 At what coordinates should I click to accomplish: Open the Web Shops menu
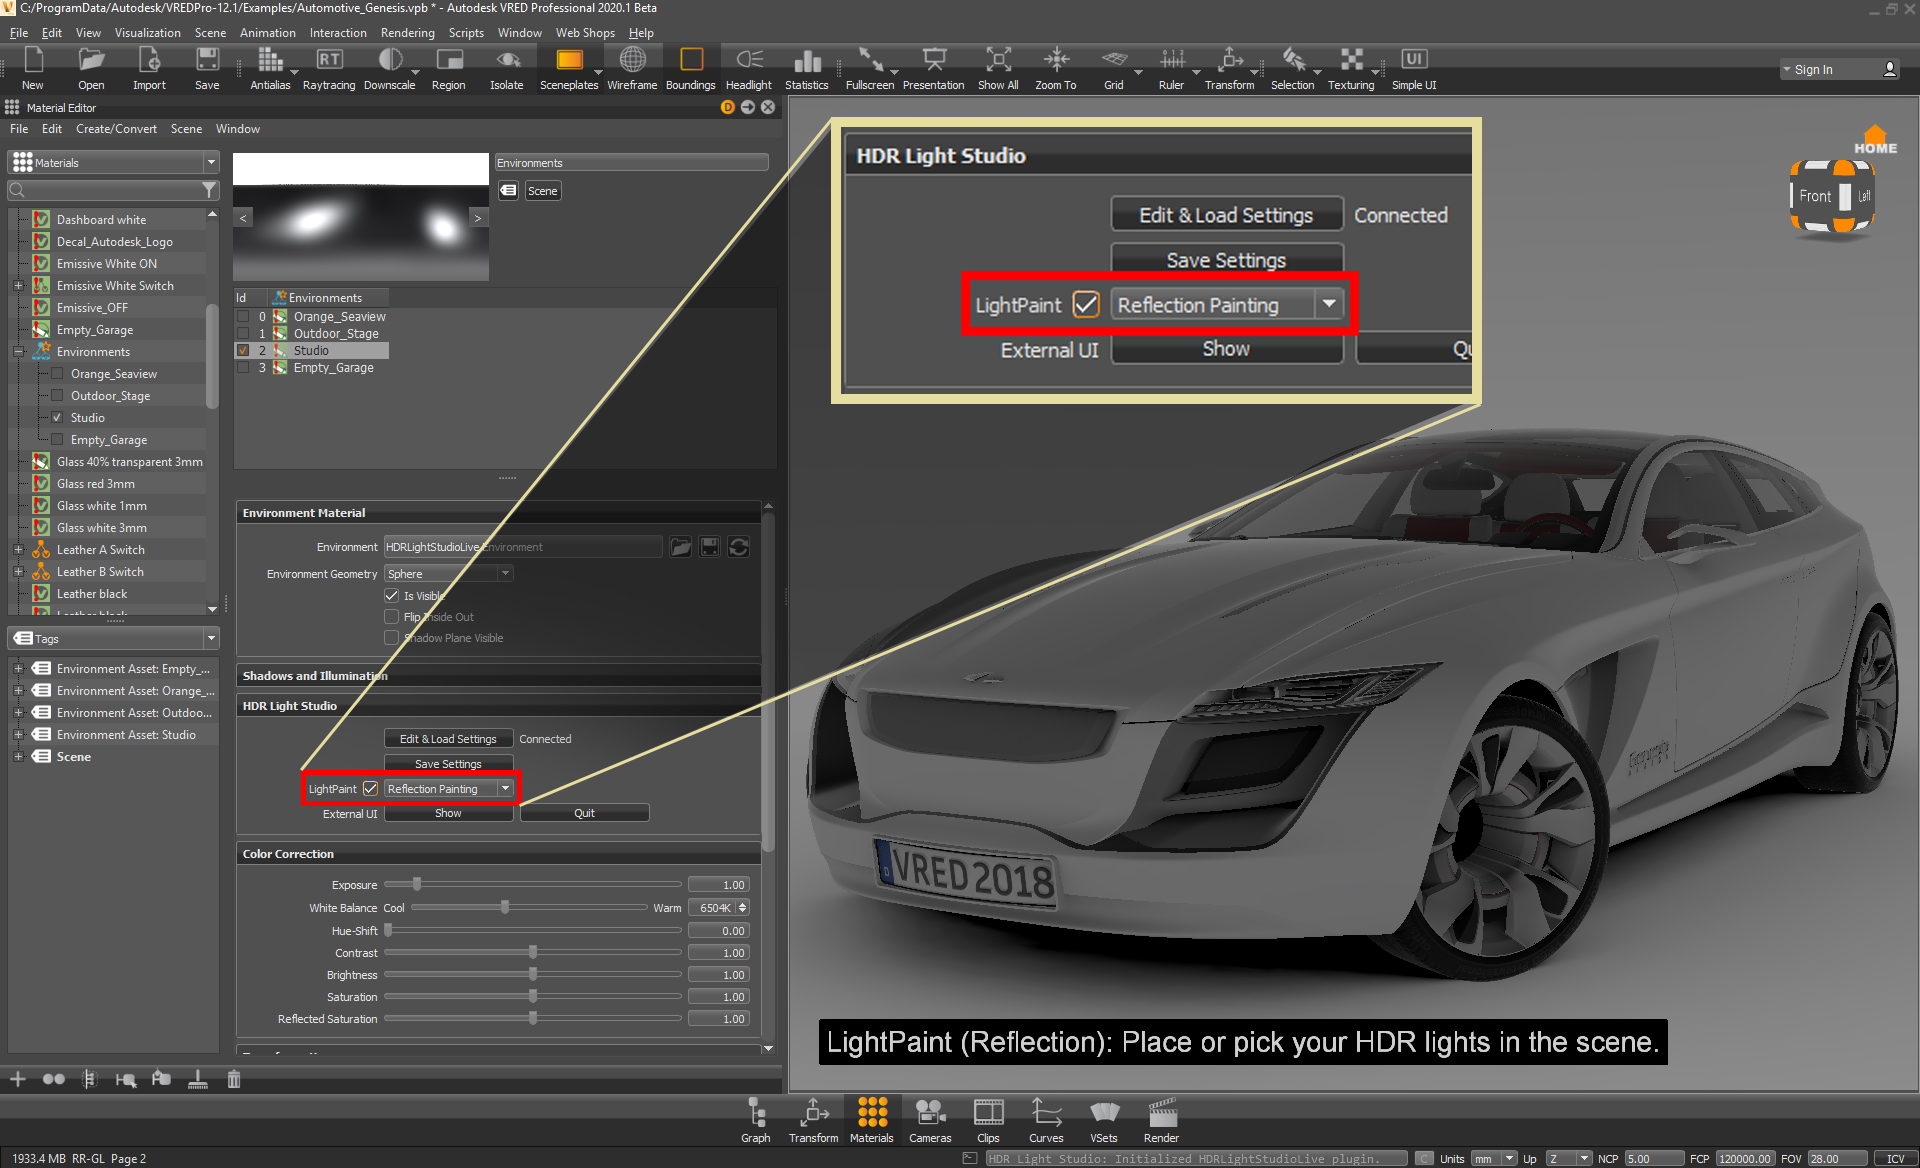point(585,33)
